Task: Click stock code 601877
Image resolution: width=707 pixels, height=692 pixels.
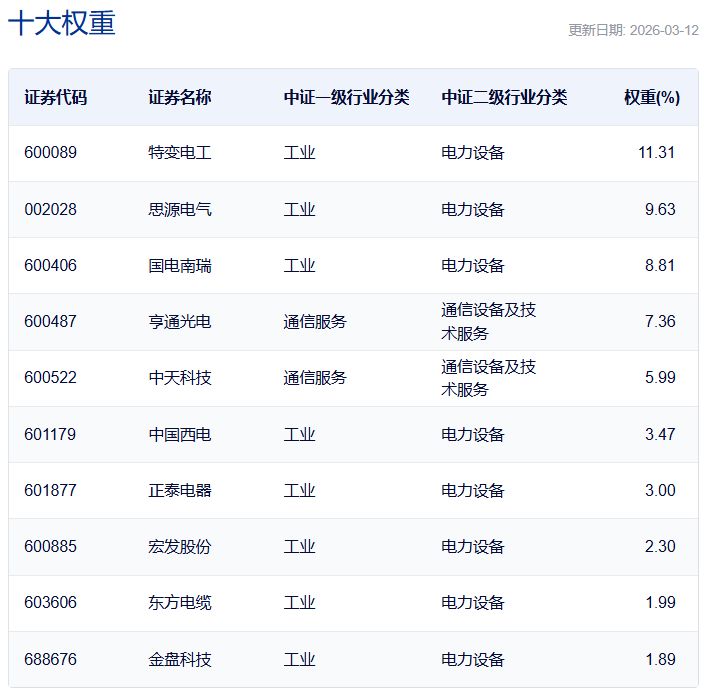Action: pyautogui.click(x=50, y=490)
